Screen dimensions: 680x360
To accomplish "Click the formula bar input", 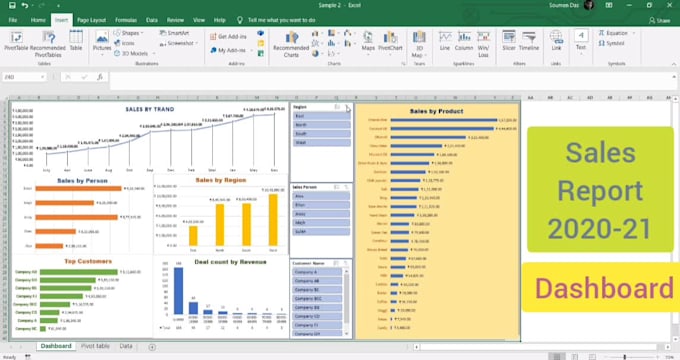I will click(x=390, y=81).
